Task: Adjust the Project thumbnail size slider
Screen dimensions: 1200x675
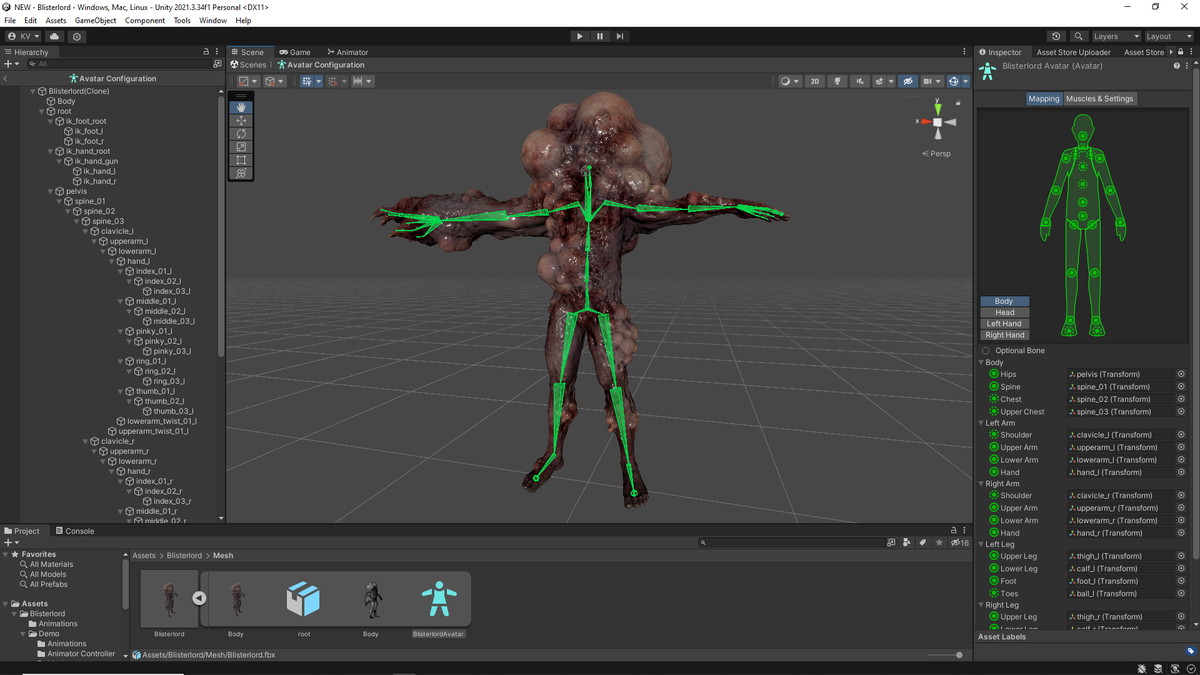Action: coord(958,655)
